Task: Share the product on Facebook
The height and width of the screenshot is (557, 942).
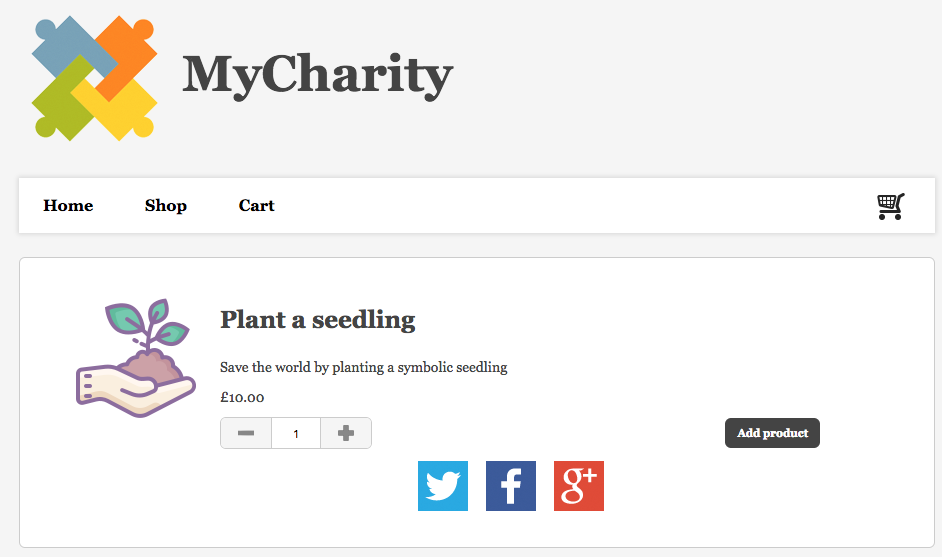Action: click(511, 486)
